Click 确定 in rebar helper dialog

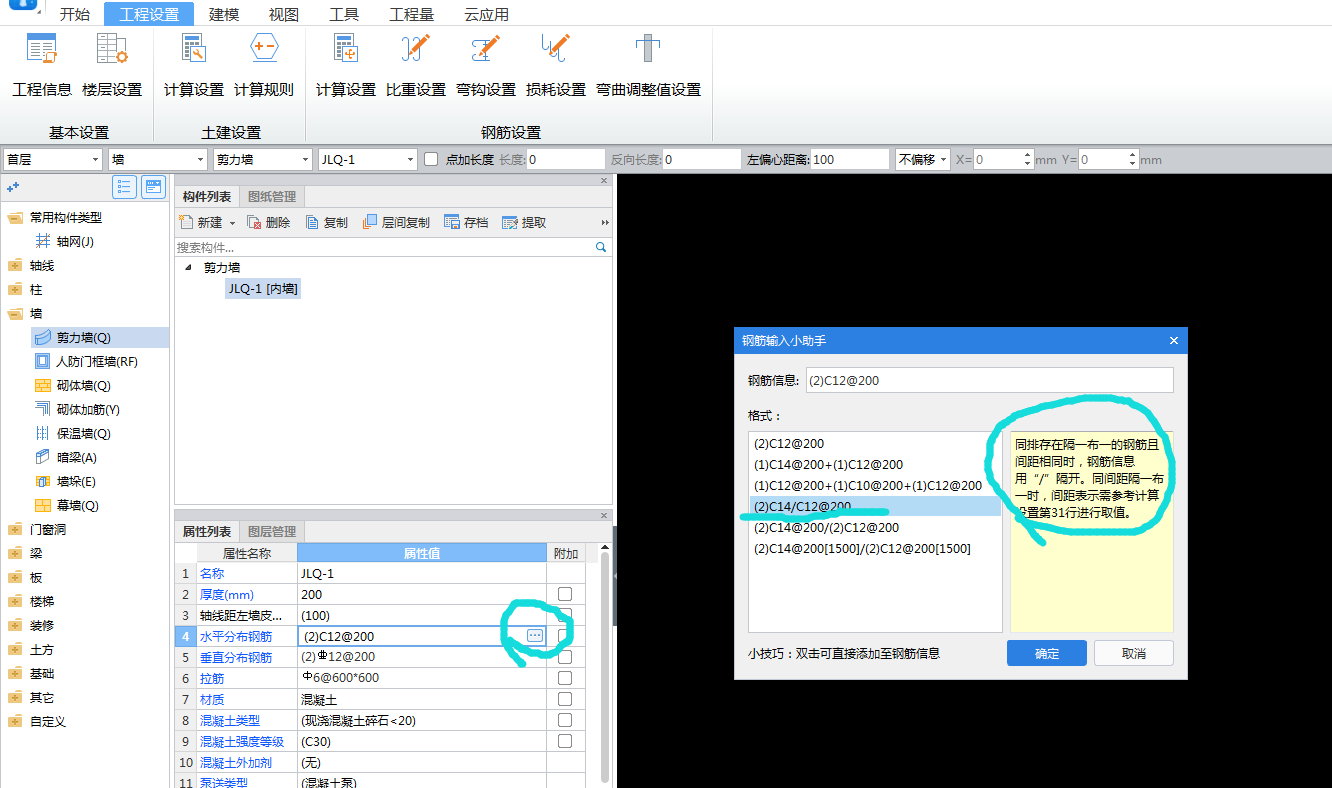pyautogui.click(x=1047, y=653)
